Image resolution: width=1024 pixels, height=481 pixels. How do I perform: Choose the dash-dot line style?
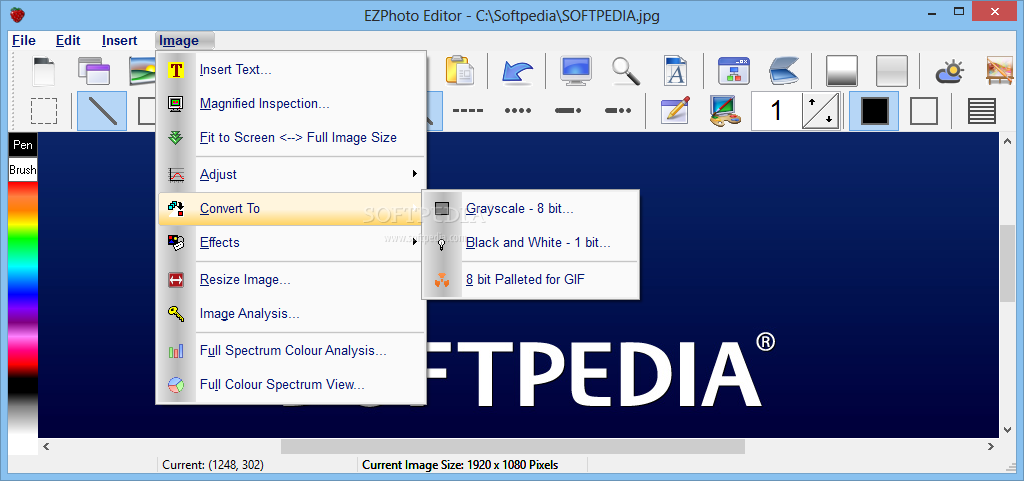568,111
